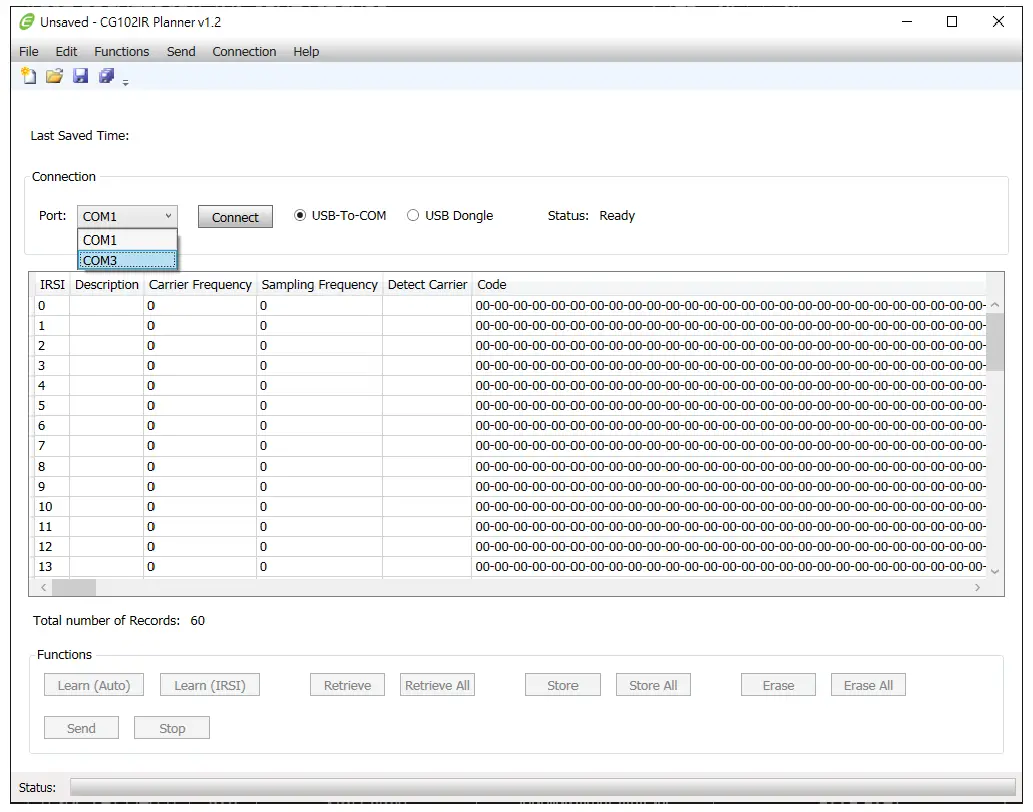Open the Functions menu
Viewport: 1033px width, 812px height.
click(121, 51)
